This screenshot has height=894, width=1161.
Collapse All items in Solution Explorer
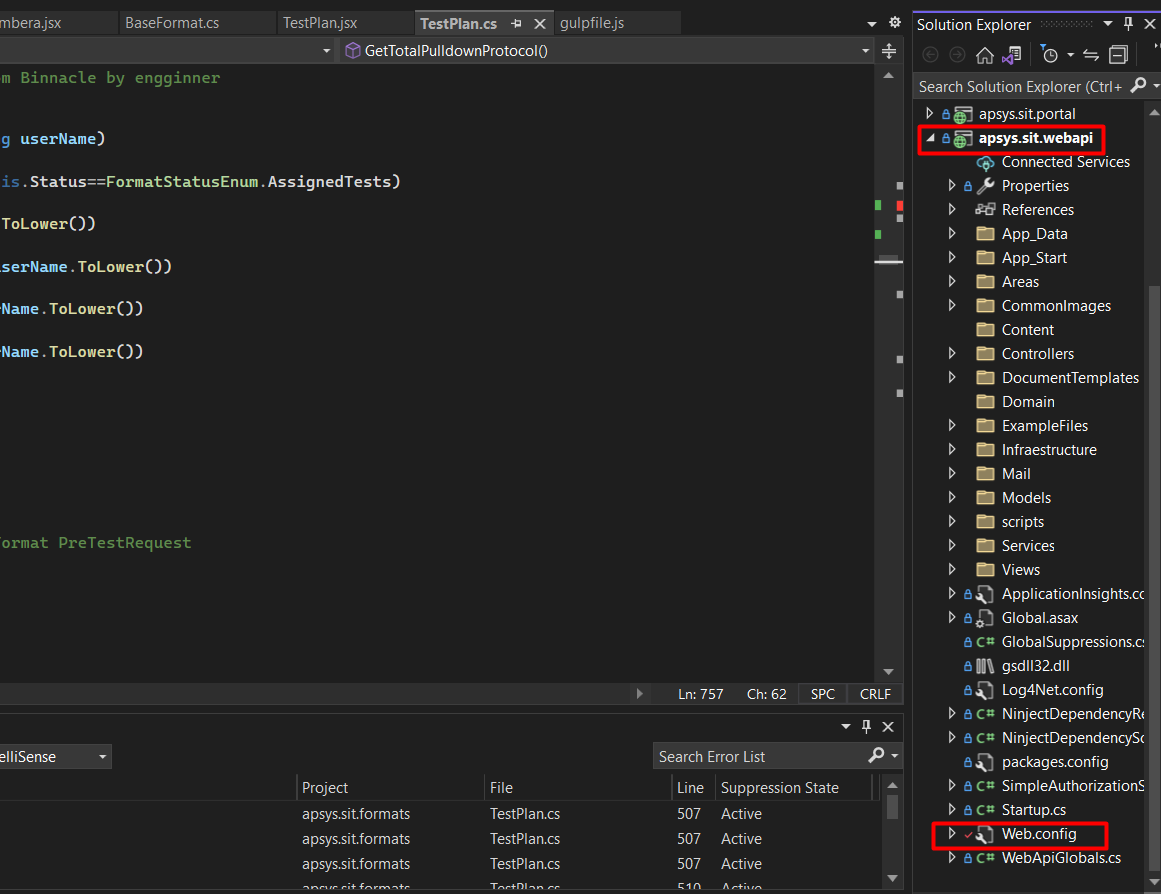(x=1118, y=55)
